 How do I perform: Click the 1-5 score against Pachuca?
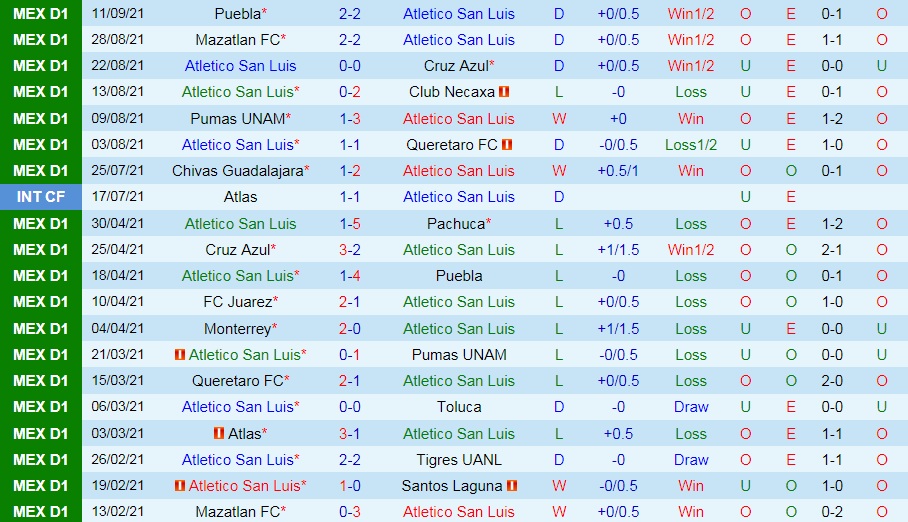click(x=350, y=224)
